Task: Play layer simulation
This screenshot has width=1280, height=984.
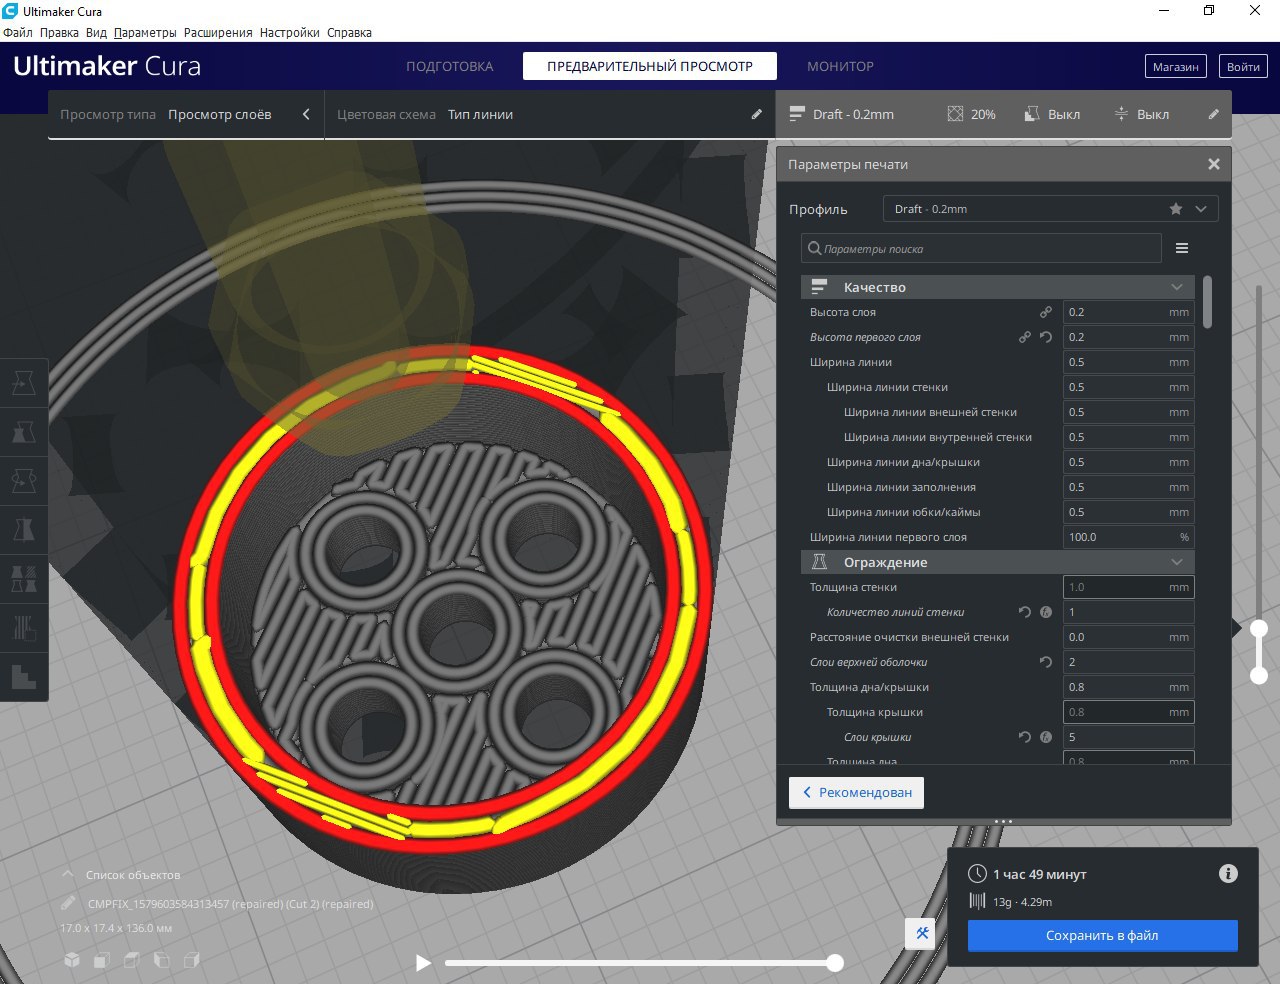Action: click(423, 963)
